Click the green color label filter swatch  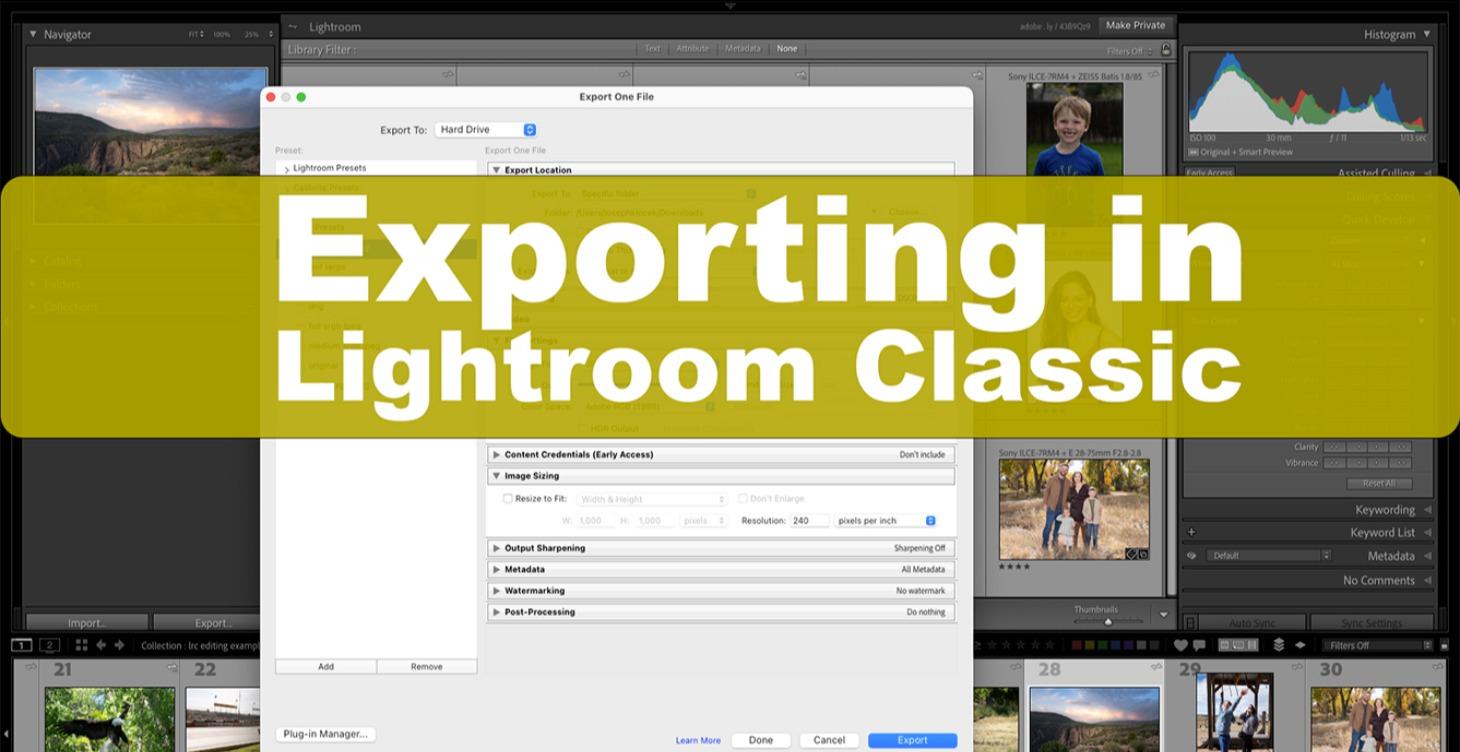1103,645
